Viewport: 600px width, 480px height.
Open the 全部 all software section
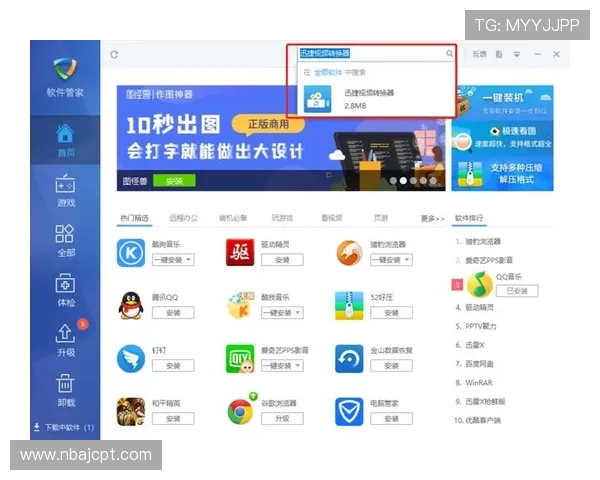[x=65, y=233]
